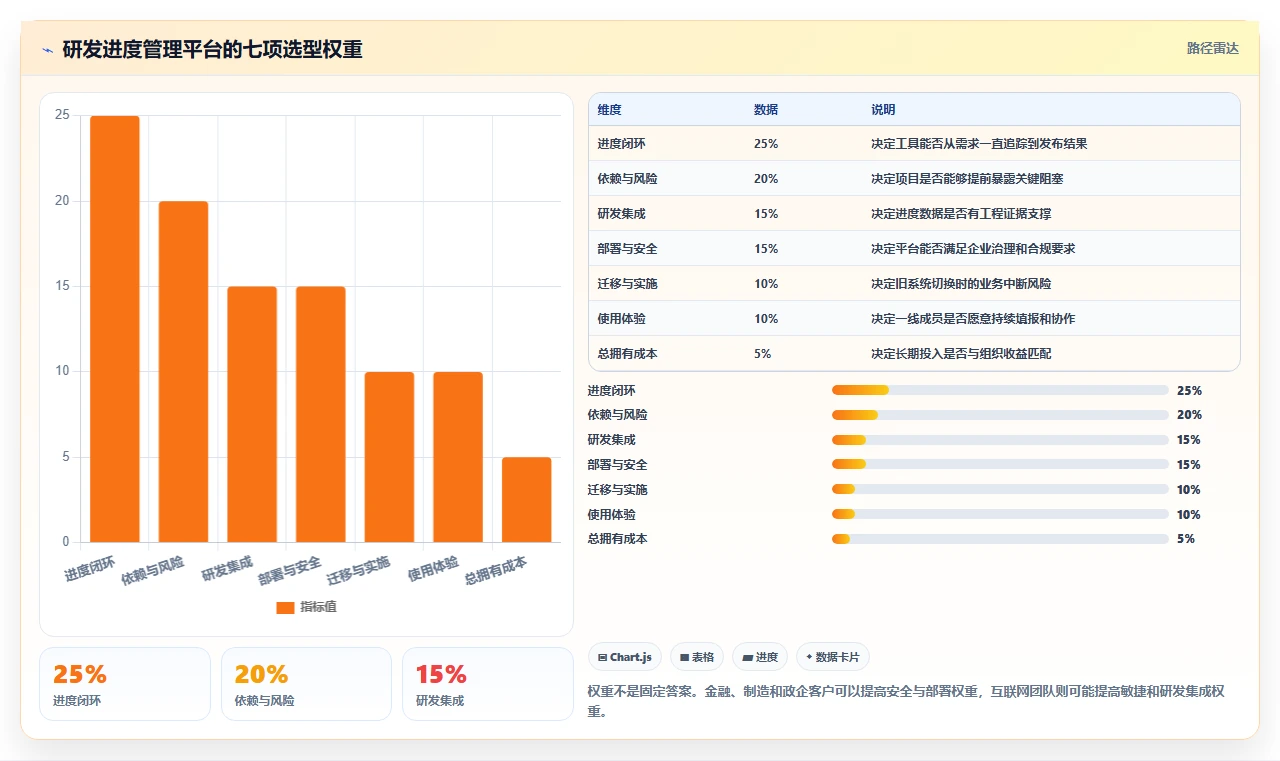The image size is (1280, 761).
Task: Click the lightning icon beside the title
Action: [x=47, y=49]
